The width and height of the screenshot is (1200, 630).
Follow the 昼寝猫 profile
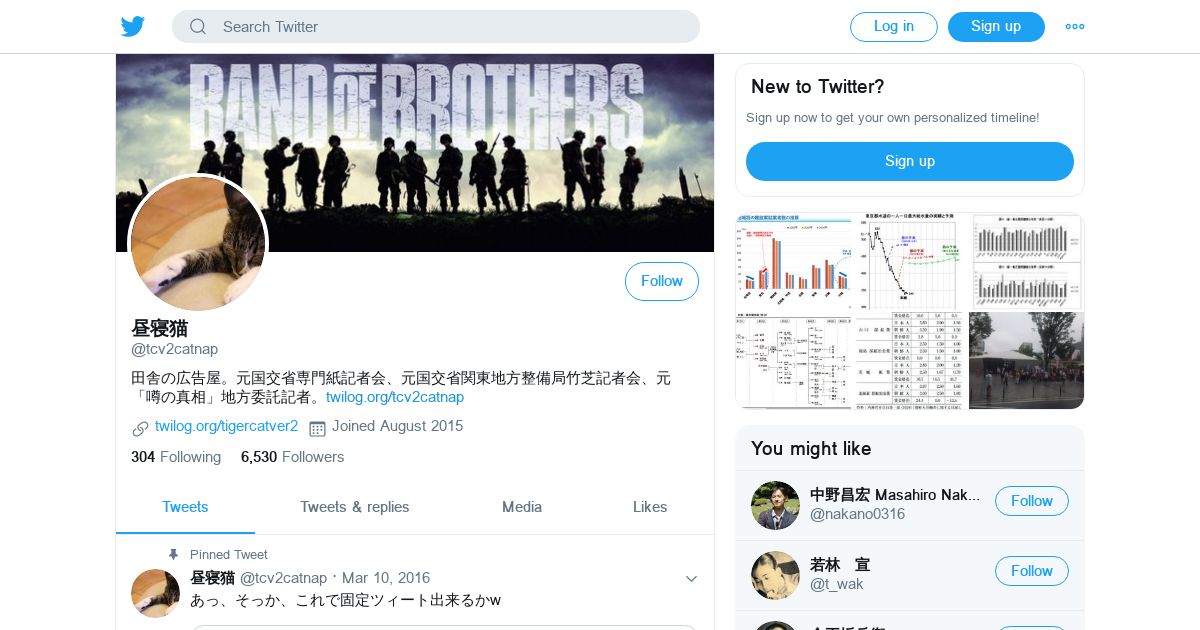click(x=662, y=282)
